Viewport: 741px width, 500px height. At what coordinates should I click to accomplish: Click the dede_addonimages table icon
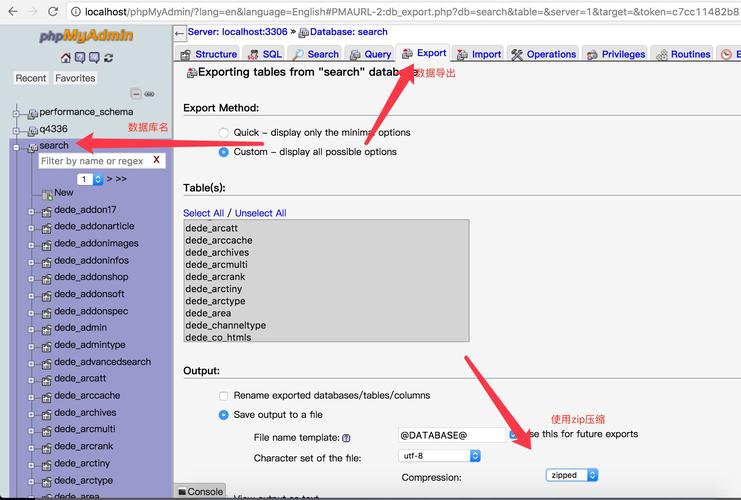tap(46, 245)
